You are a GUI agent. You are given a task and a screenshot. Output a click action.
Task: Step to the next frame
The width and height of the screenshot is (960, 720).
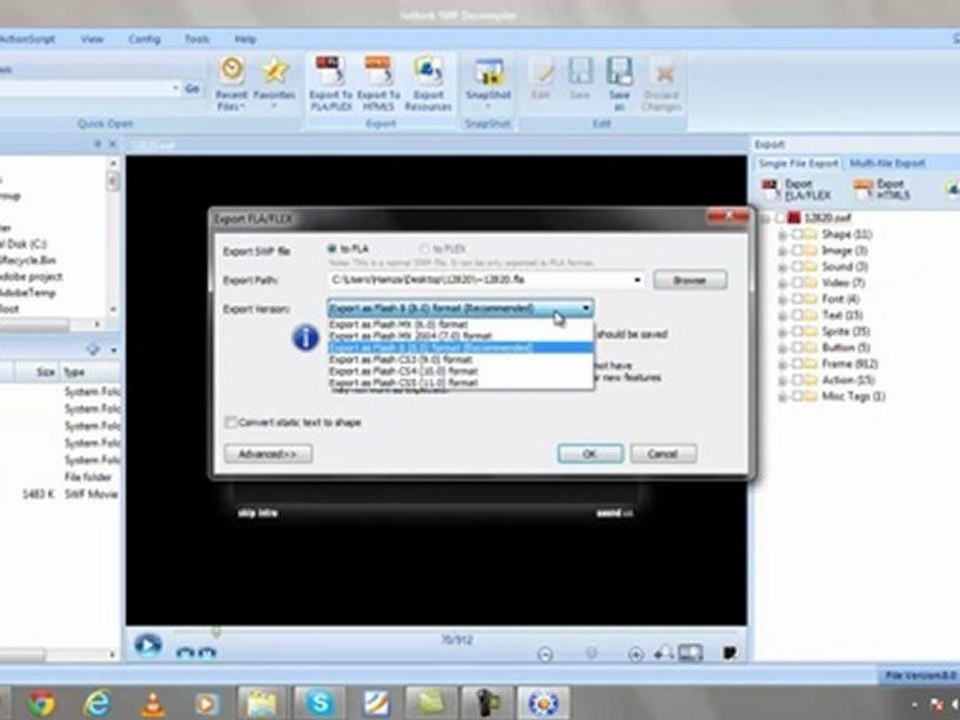[x=207, y=653]
